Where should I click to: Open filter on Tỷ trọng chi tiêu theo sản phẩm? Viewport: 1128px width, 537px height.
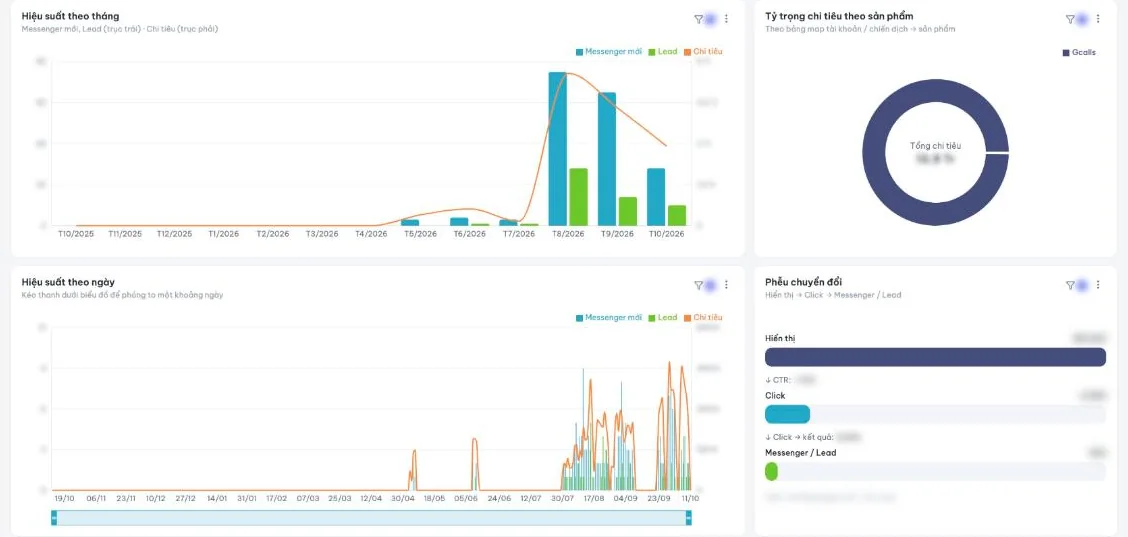tap(1070, 19)
